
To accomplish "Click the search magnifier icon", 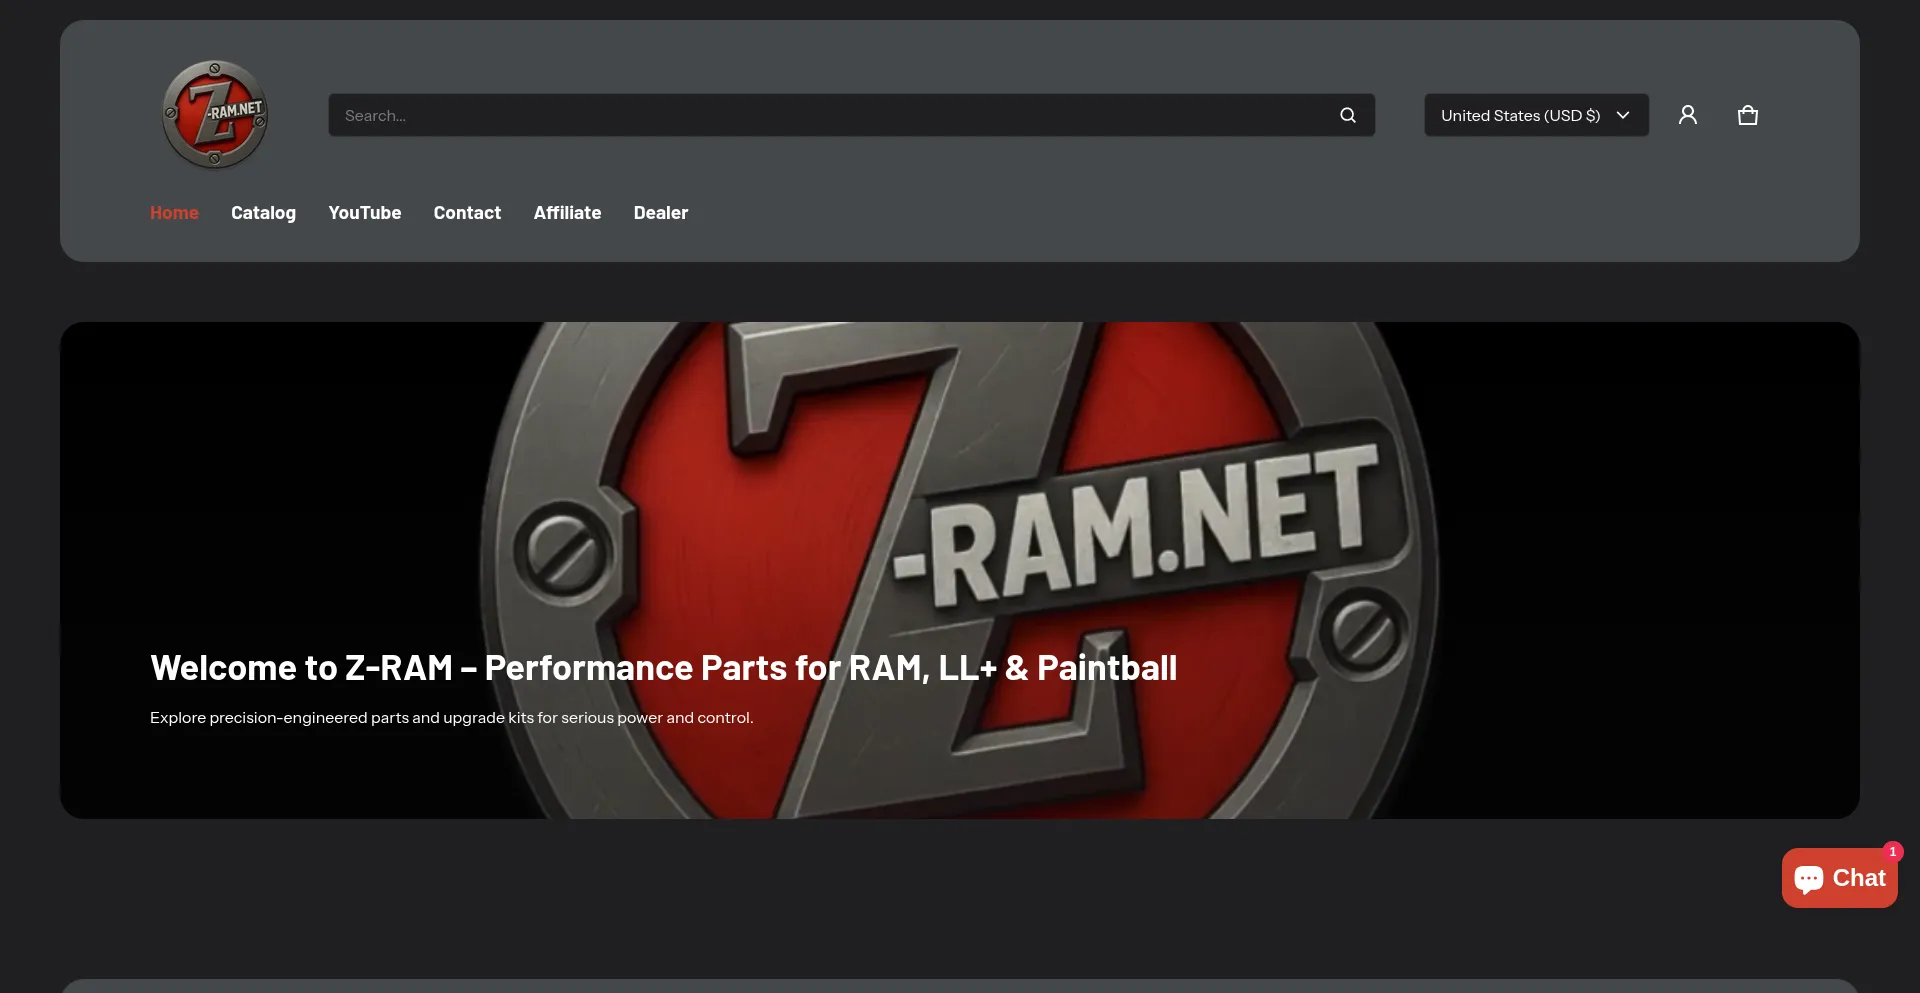I will 1348,115.
